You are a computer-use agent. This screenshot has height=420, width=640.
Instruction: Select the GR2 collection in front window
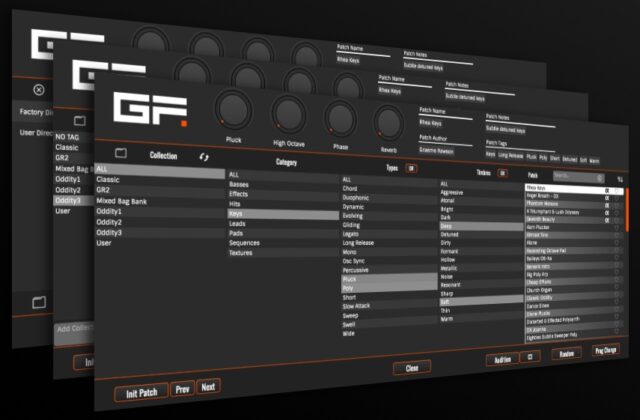(x=160, y=191)
